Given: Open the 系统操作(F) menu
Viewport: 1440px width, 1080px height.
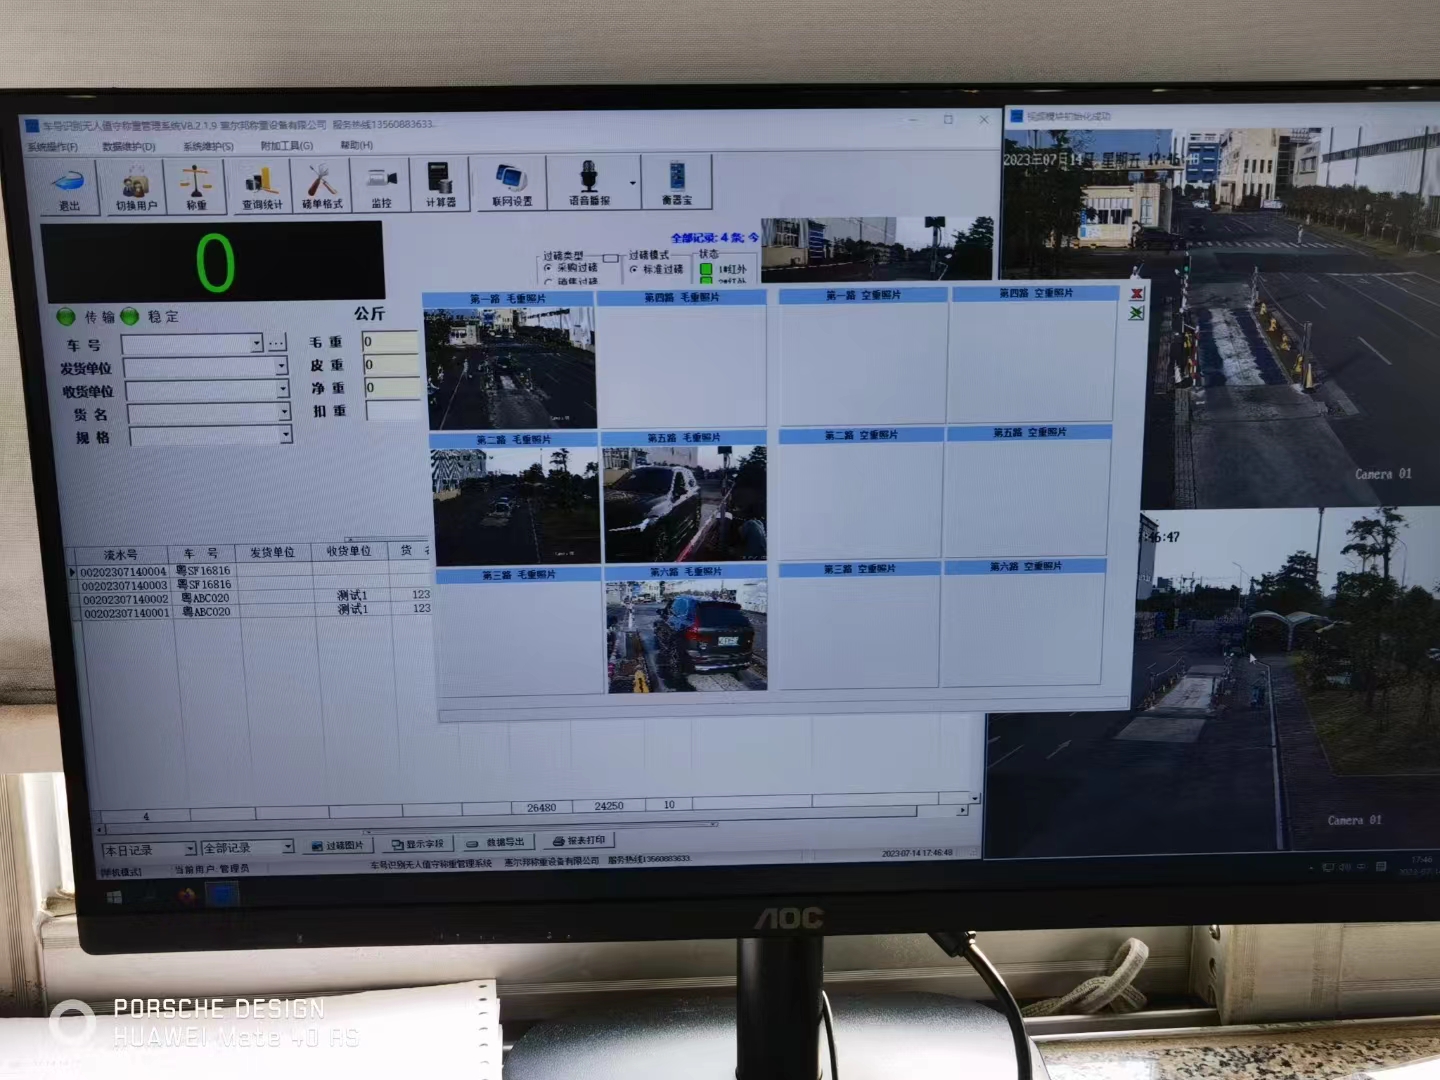Looking at the screenshot, I should pos(52,147).
